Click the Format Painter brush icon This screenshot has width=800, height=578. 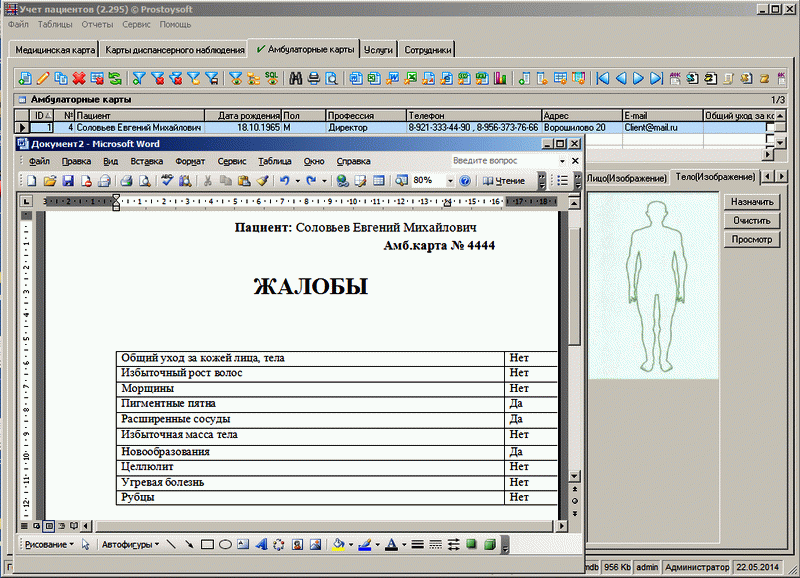tap(262, 181)
